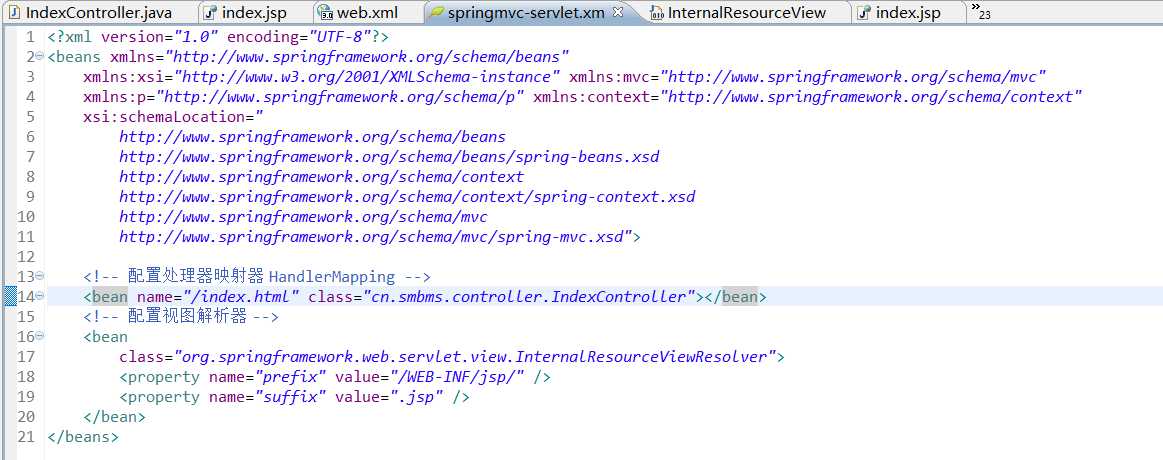Click the schema/context URL on line 8
This screenshot has width=1163, height=460.
pos(321,177)
